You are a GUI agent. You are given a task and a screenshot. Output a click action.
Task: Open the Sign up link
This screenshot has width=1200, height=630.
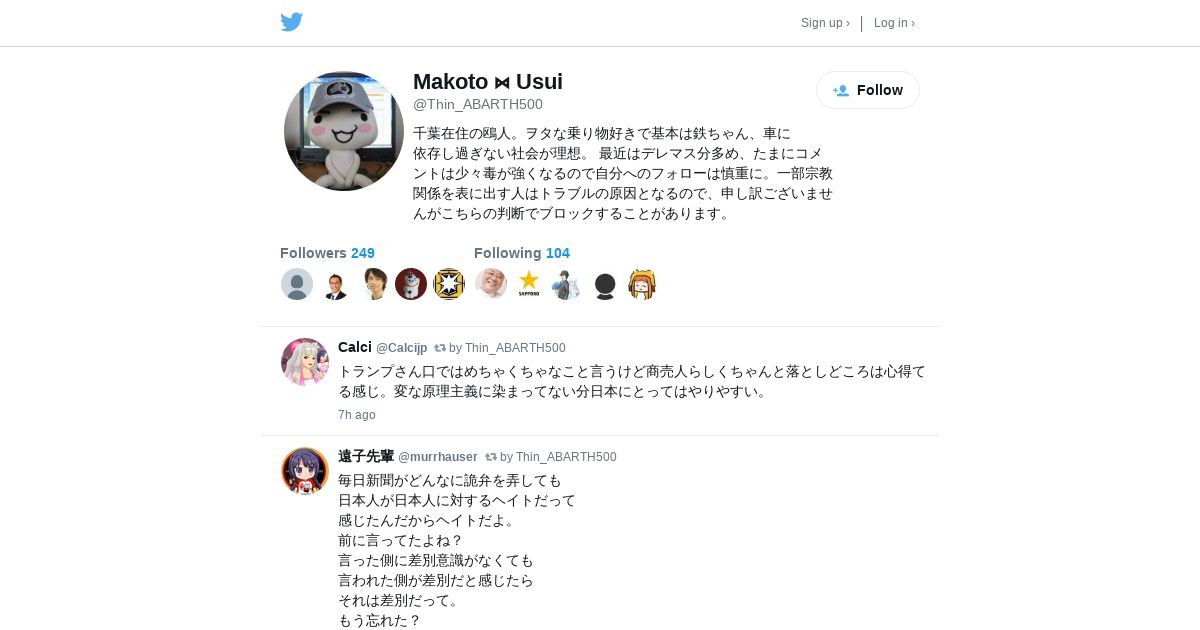click(825, 23)
